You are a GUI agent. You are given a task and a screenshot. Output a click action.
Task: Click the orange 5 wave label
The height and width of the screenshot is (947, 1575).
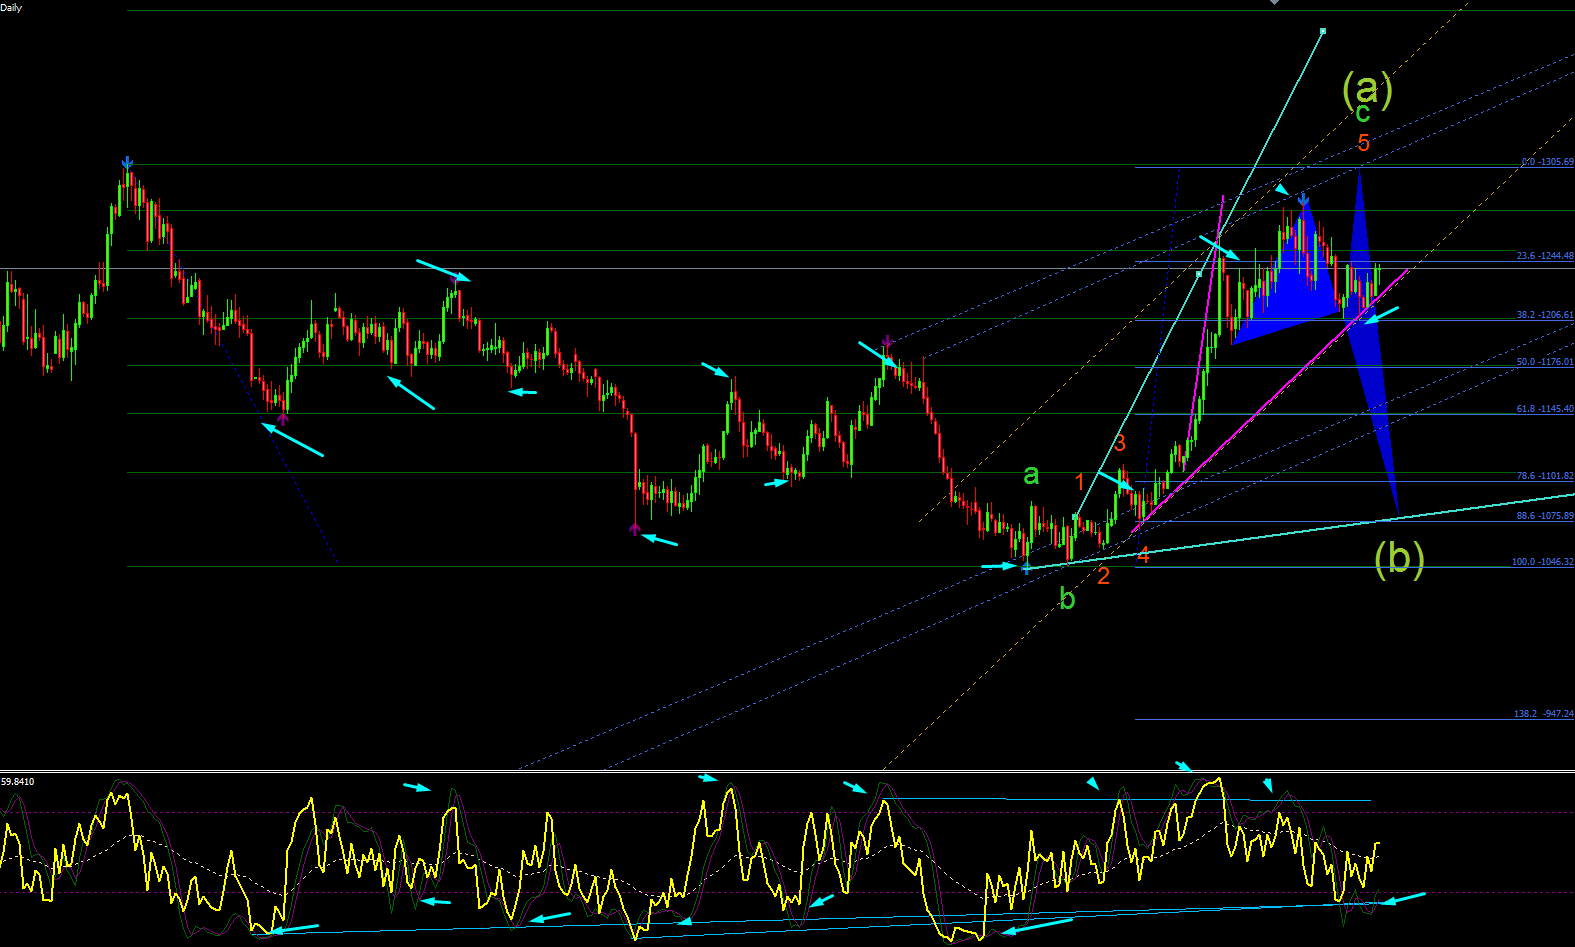coord(1364,143)
